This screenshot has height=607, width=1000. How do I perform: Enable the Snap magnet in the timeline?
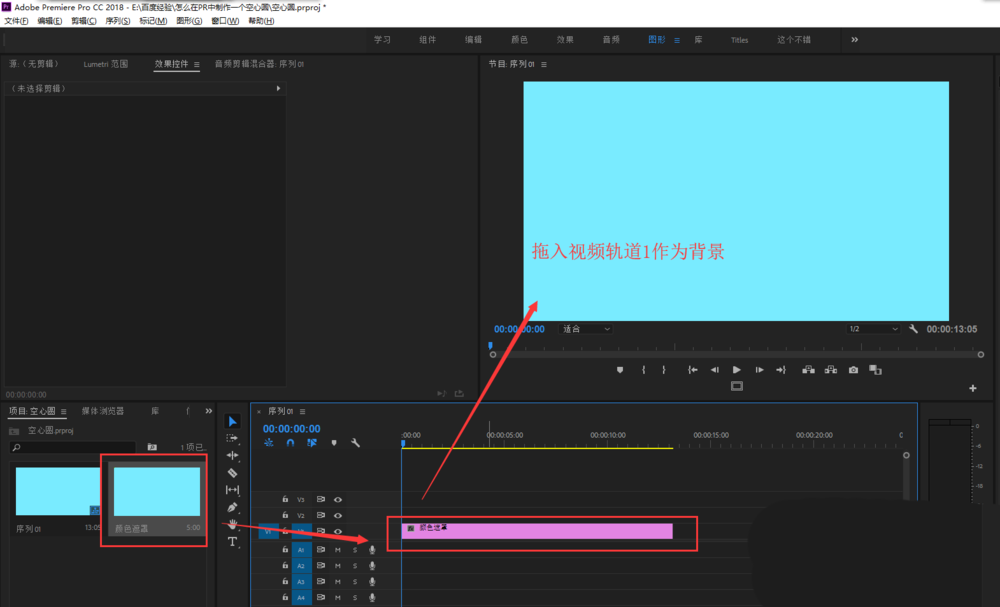tap(289, 442)
